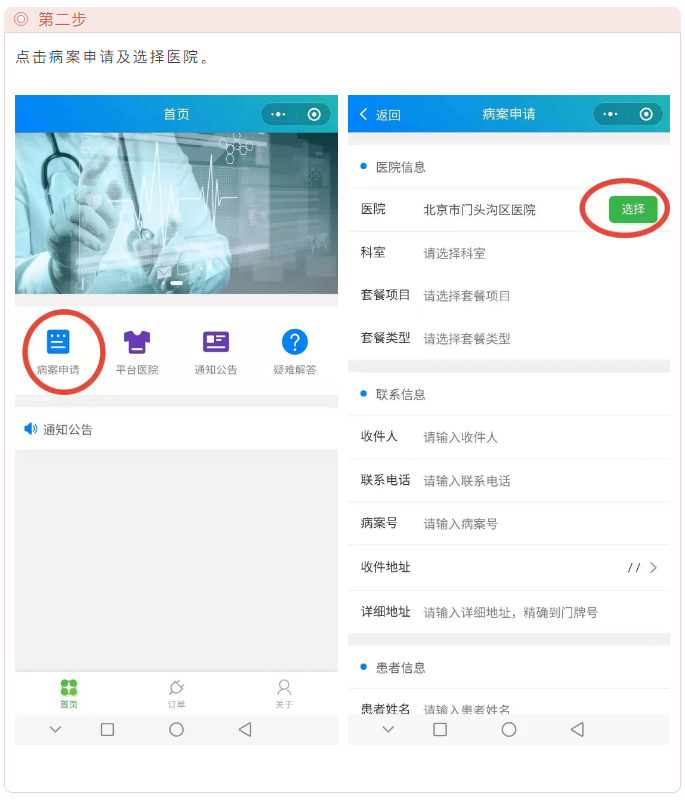This screenshot has width=685, height=800.
Task: Open the 请选择套餐项目 selector
Action: point(467,296)
